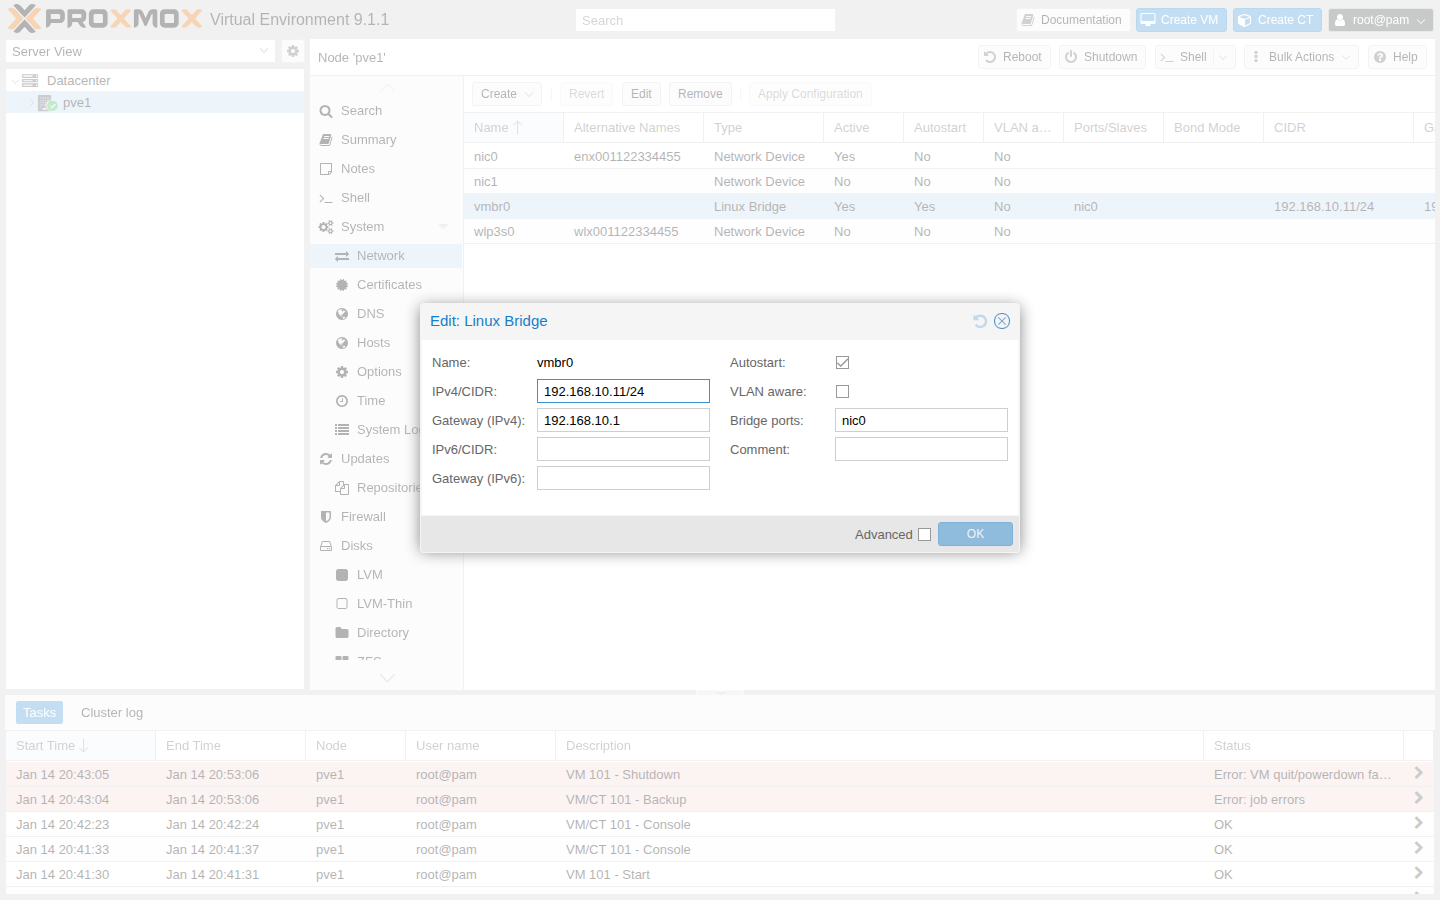1440x900 pixels.
Task: Tick the Advanced checkbox
Action: point(924,535)
